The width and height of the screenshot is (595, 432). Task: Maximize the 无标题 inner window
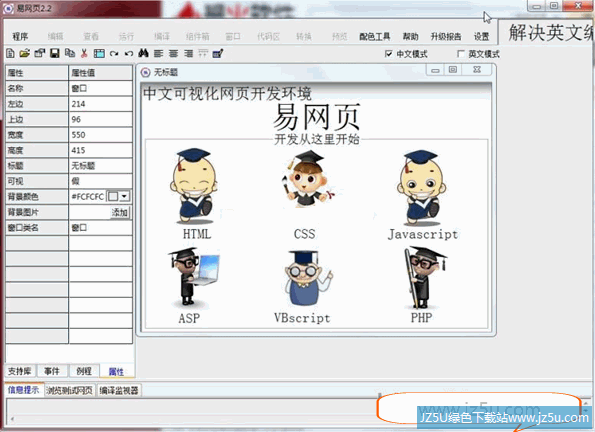(x=453, y=70)
